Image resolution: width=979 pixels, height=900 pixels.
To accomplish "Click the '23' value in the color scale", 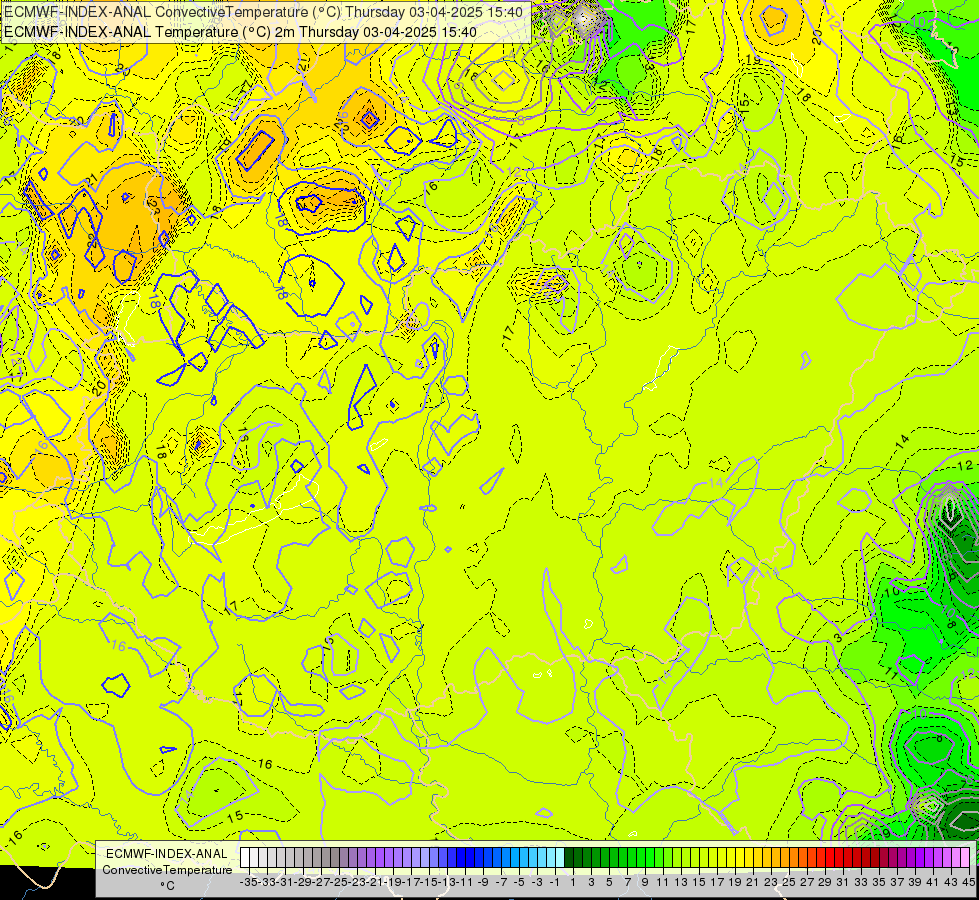I will pos(771,882).
